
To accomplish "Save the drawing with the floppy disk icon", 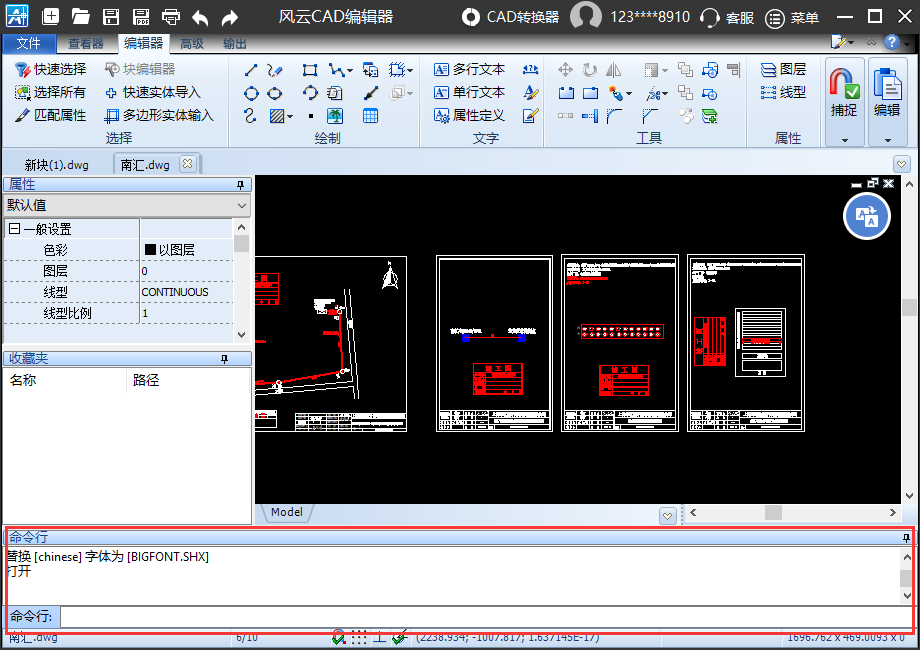I will pyautogui.click(x=111, y=17).
